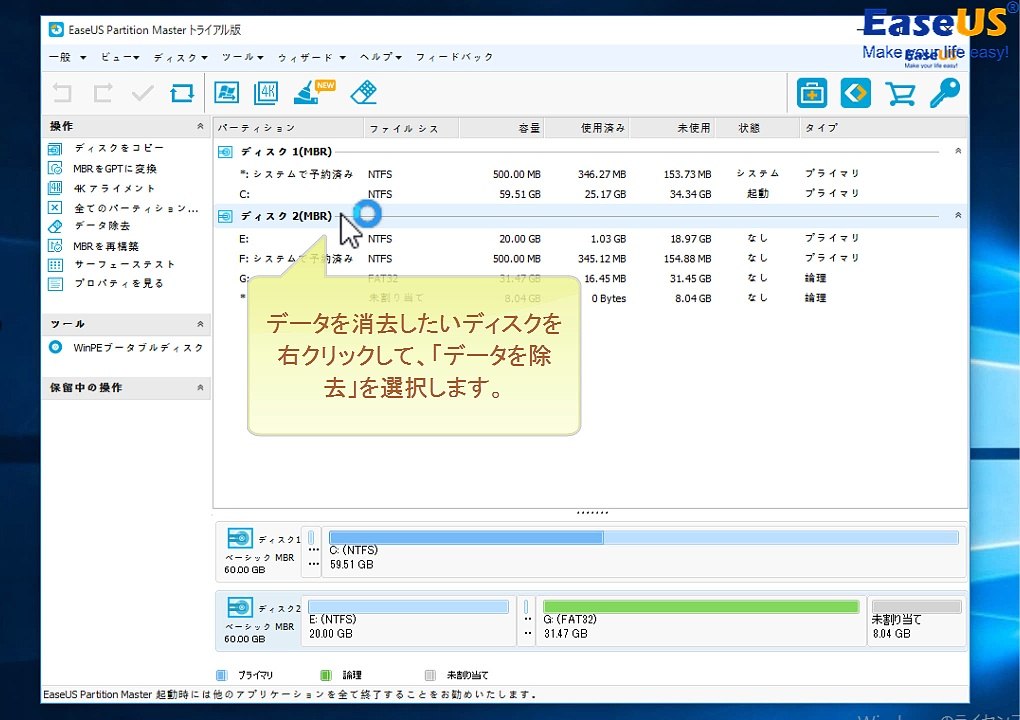The width and height of the screenshot is (1020, 720).
Task: Select *: システムで予約済み on disk 1
Action: coord(590,174)
